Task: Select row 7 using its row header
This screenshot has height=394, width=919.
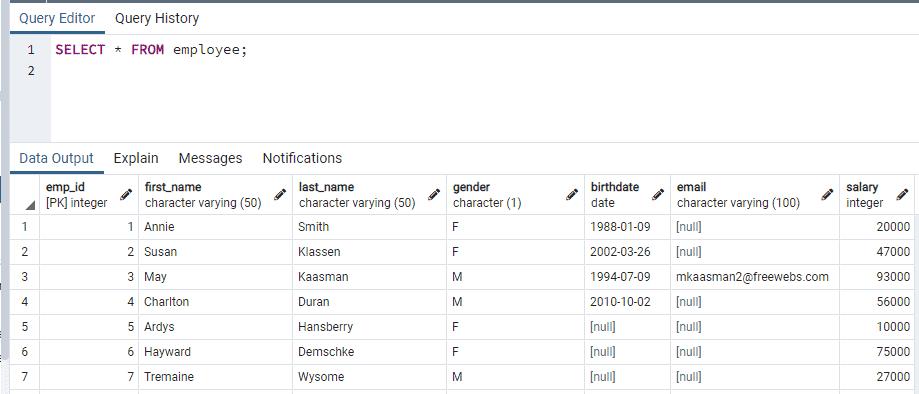Action: 25,376
